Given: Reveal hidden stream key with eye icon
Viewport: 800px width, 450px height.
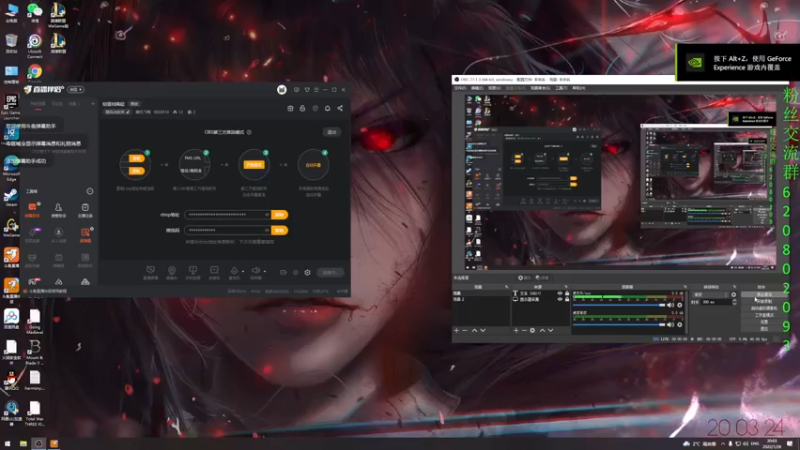Looking at the screenshot, I should pos(267,231).
